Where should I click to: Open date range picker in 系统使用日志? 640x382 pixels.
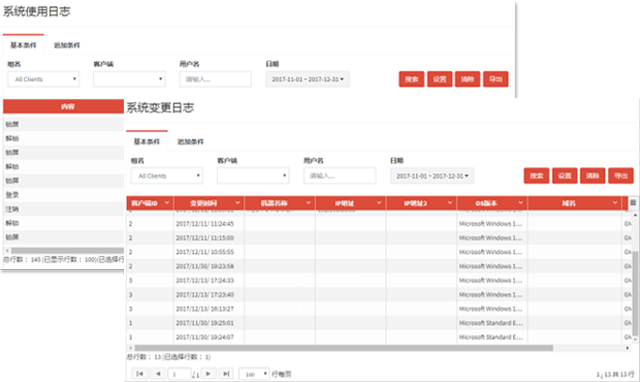click(x=308, y=79)
